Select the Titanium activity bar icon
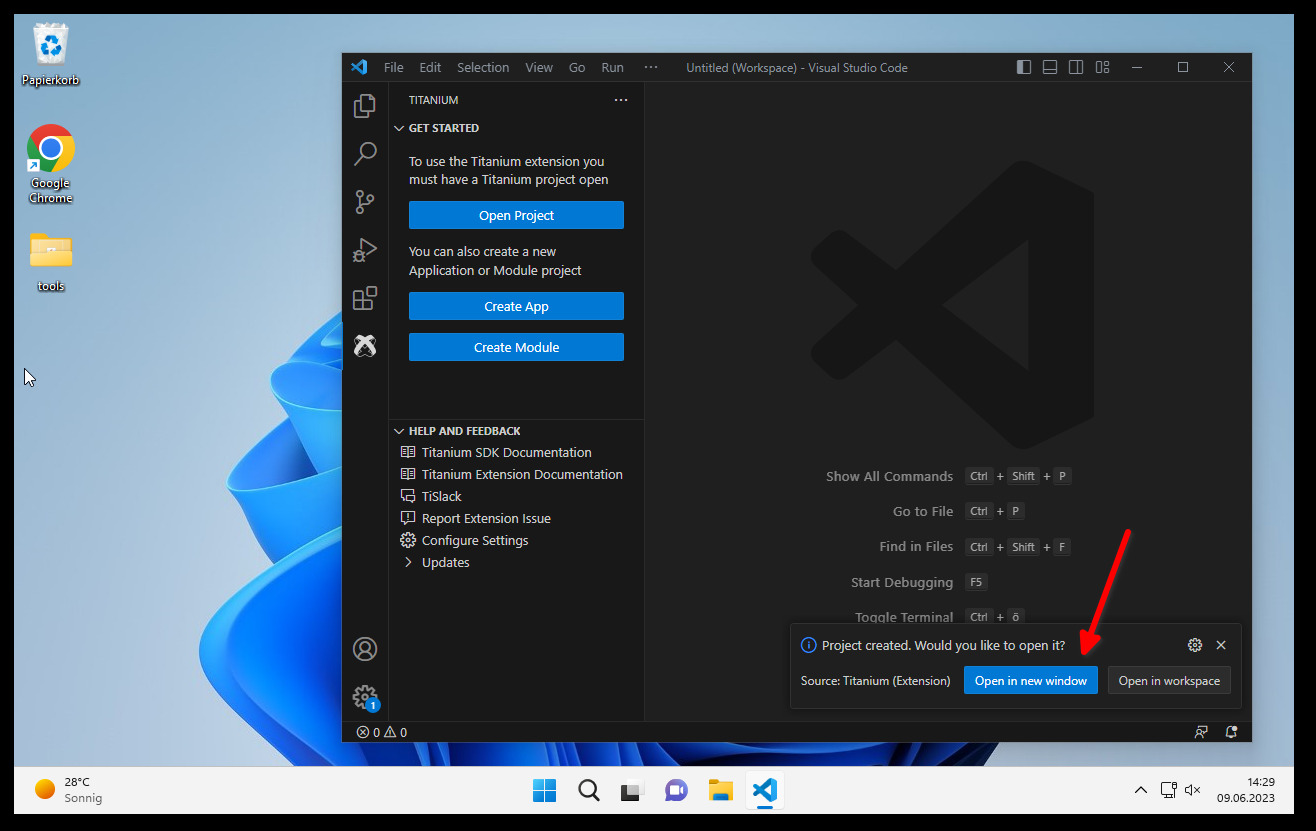Screen dimensions: 1316x831 365,346
